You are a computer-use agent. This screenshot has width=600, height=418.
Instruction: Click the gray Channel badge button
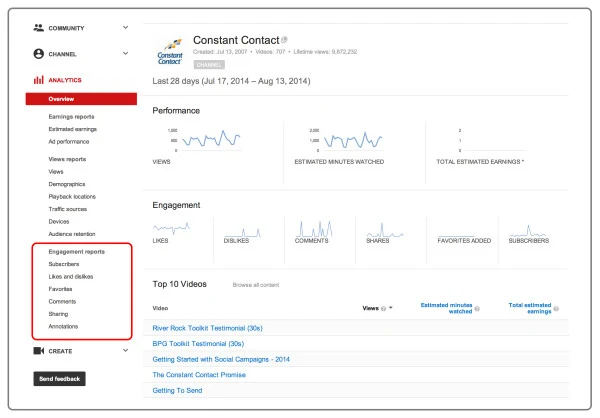pos(209,65)
